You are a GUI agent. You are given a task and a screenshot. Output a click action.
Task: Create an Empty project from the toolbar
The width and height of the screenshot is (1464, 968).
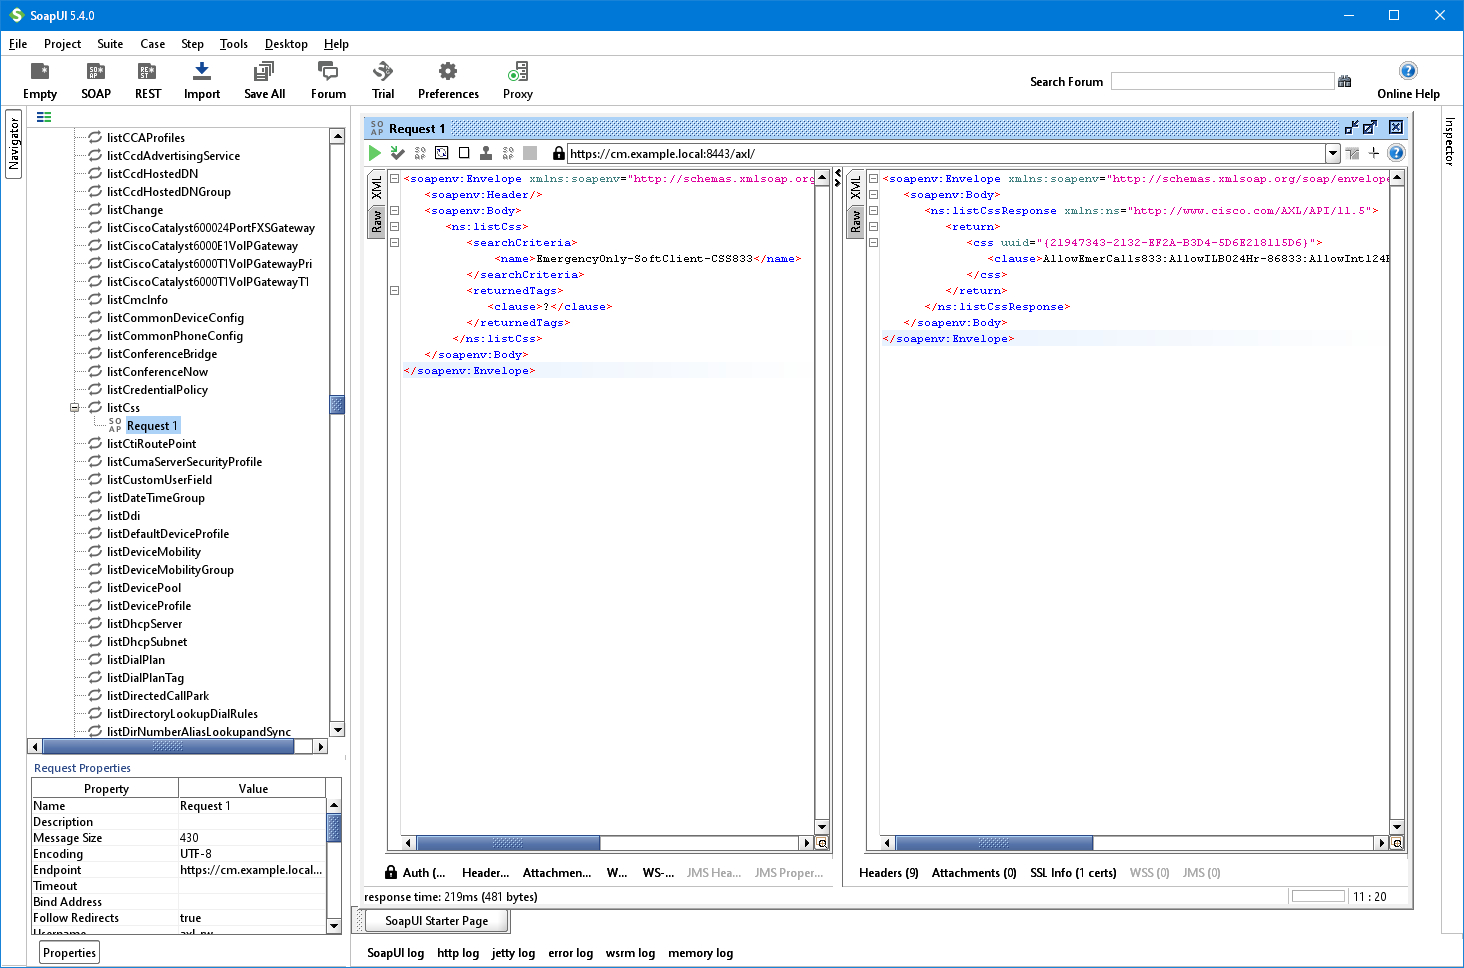tap(39, 80)
